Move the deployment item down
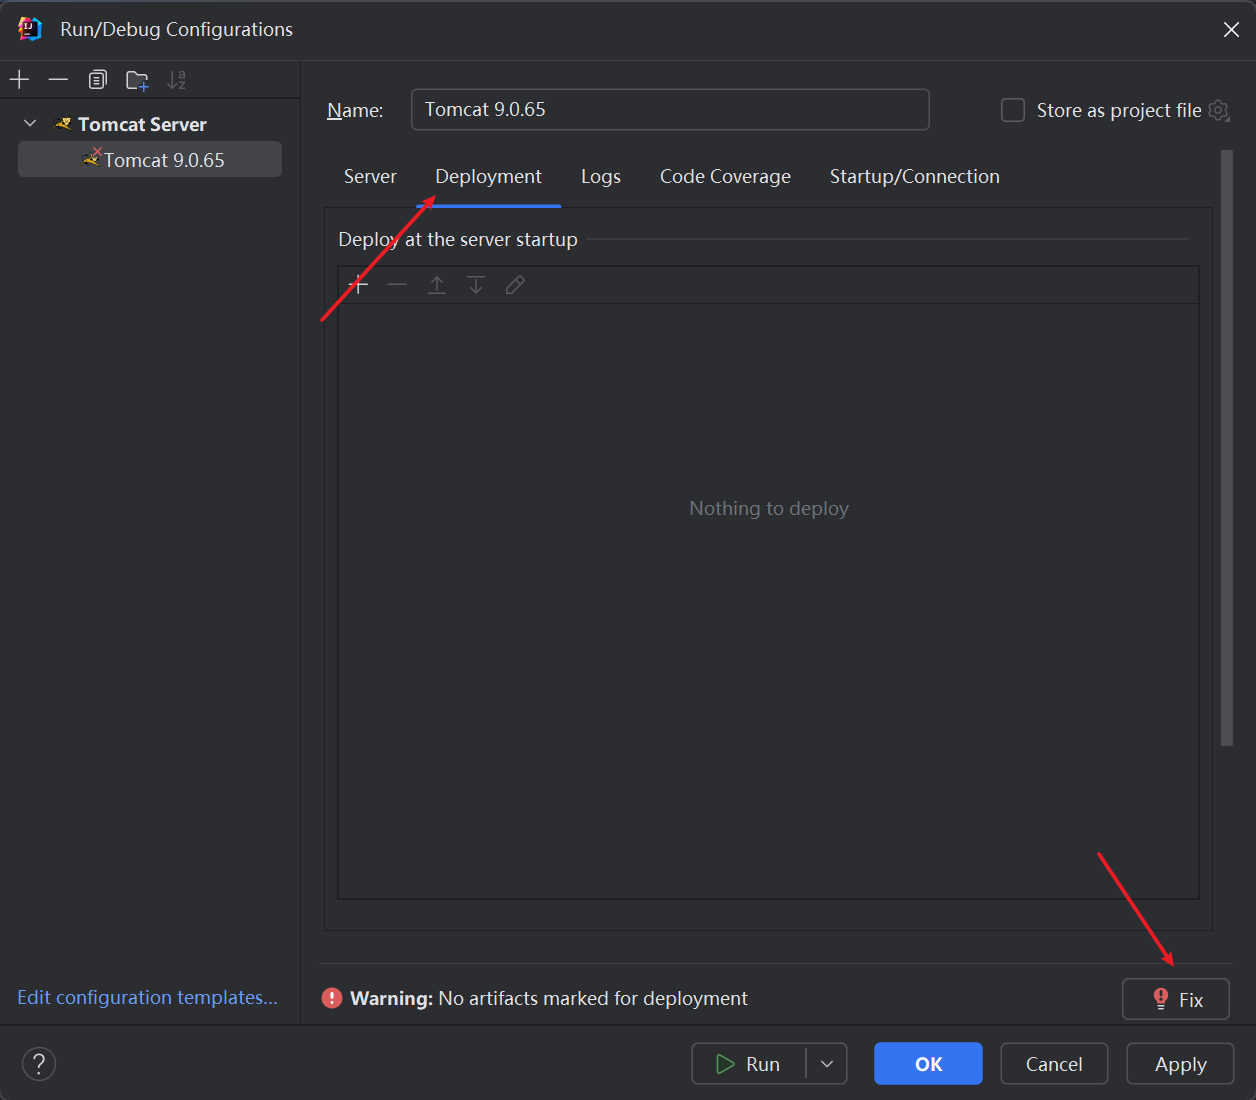The image size is (1256, 1100). click(x=476, y=285)
